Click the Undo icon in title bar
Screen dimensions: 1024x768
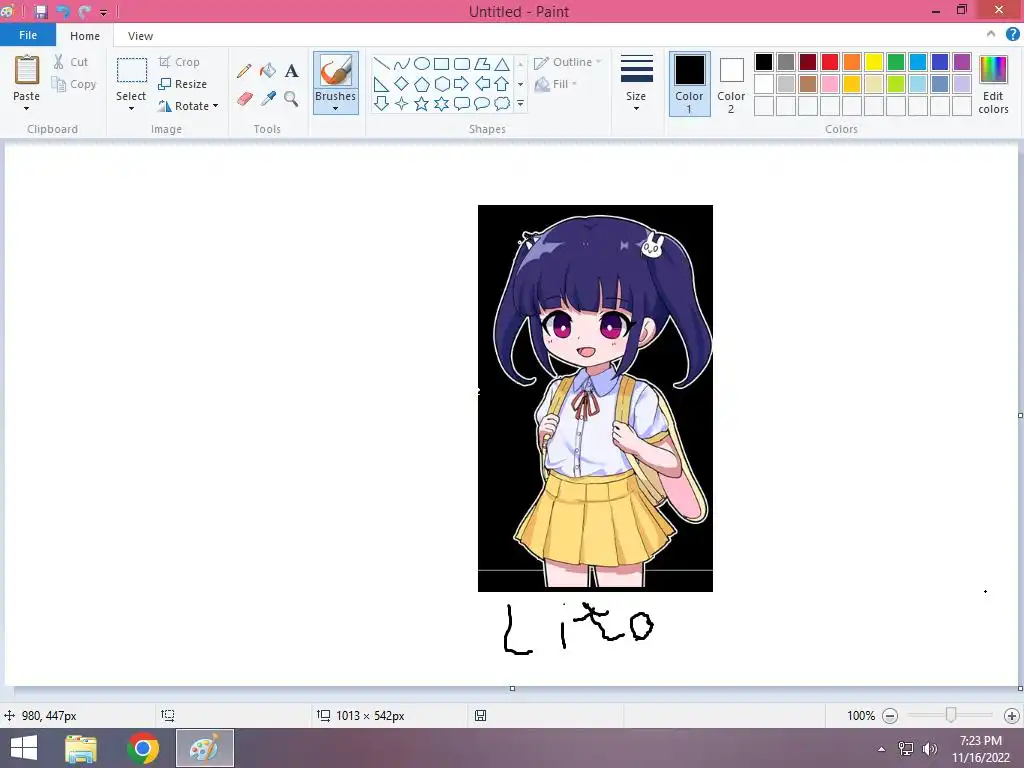pos(63,12)
